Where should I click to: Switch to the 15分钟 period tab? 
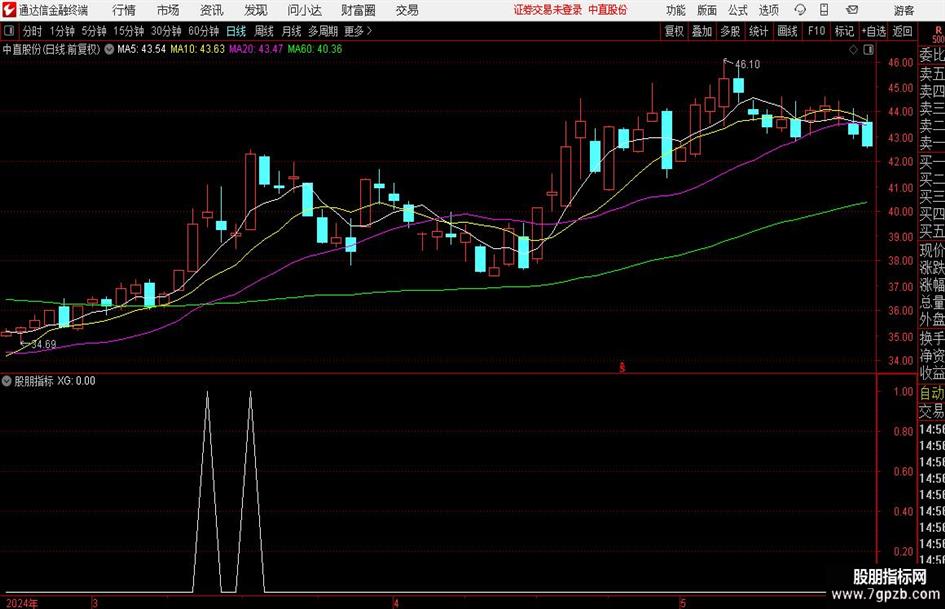[129, 31]
